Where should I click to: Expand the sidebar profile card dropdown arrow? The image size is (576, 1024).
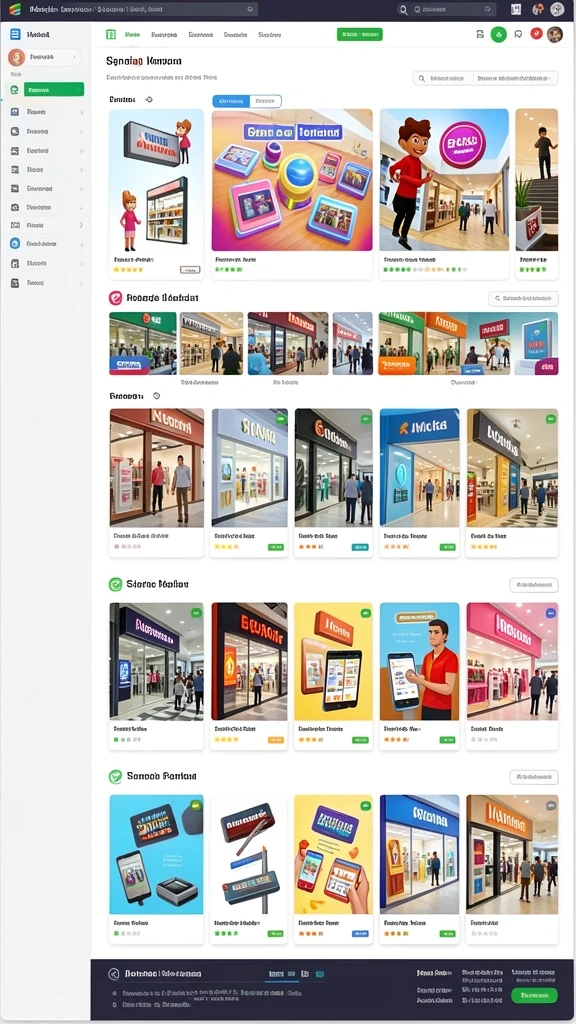pos(75,57)
